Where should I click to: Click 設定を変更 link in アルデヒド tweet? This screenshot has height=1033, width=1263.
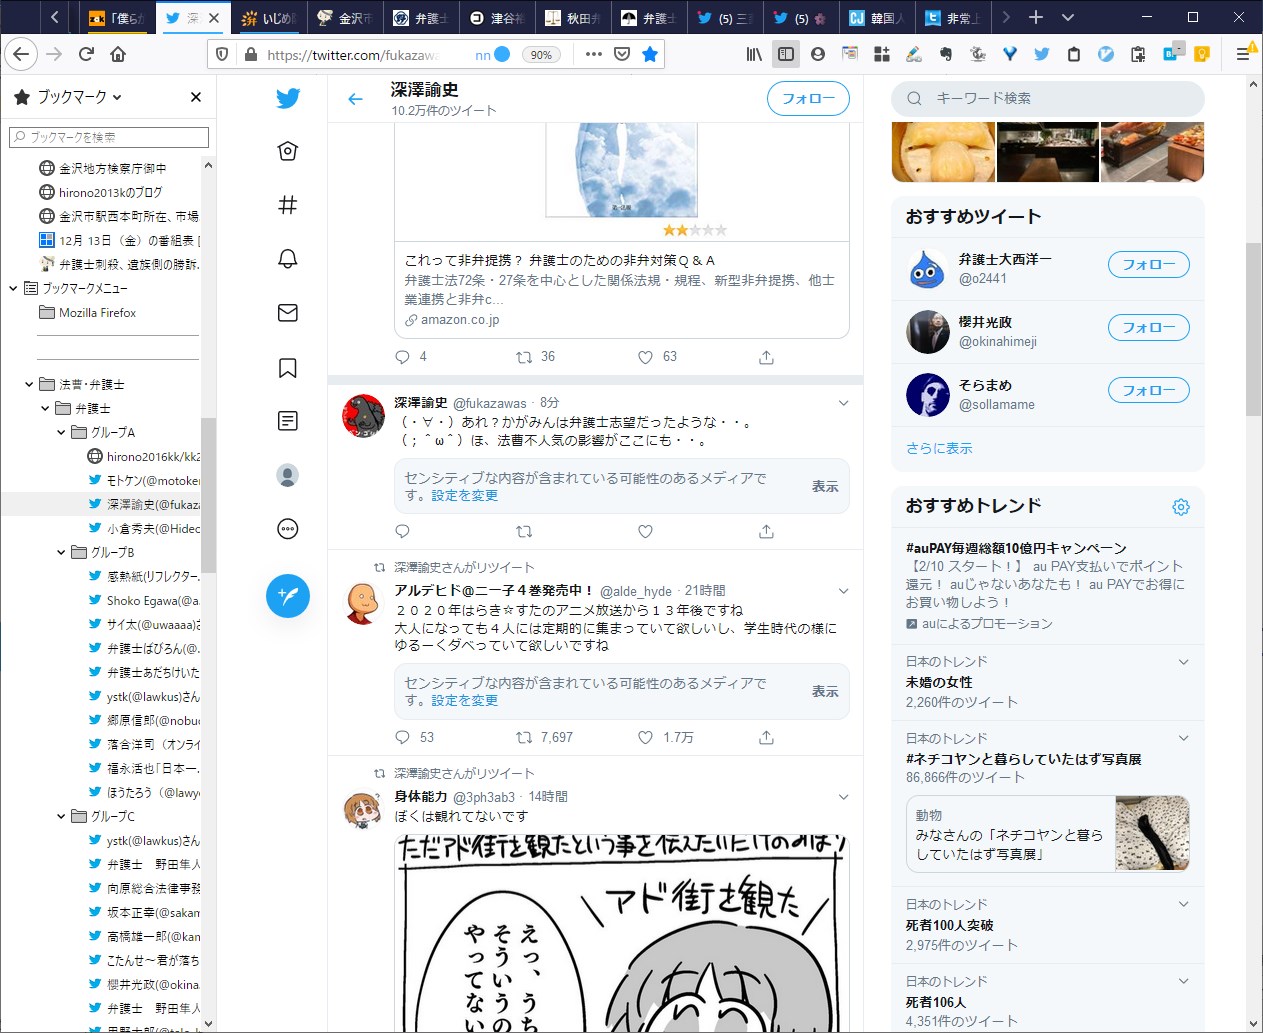465,700
